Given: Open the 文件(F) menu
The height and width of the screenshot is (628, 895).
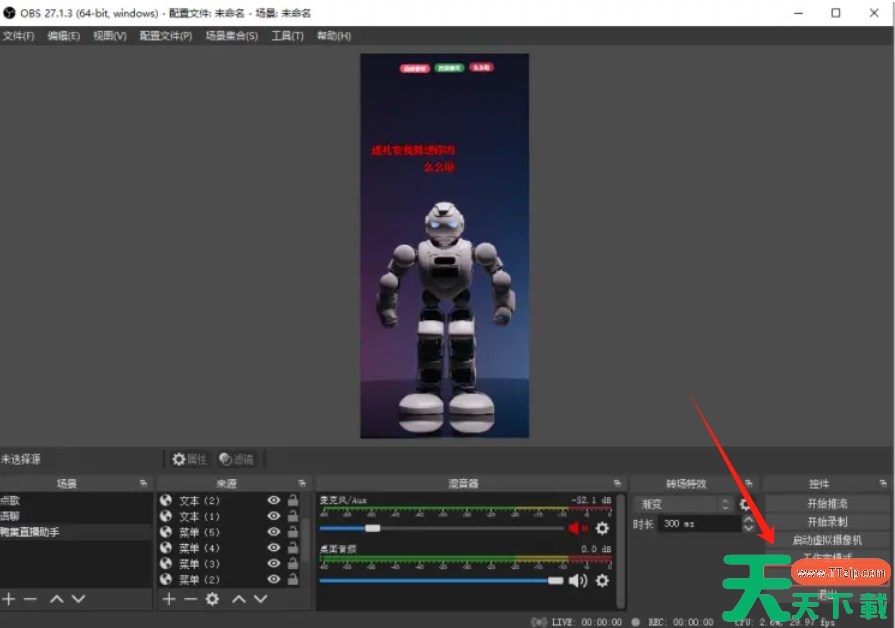Looking at the screenshot, I should coord(18,36).
